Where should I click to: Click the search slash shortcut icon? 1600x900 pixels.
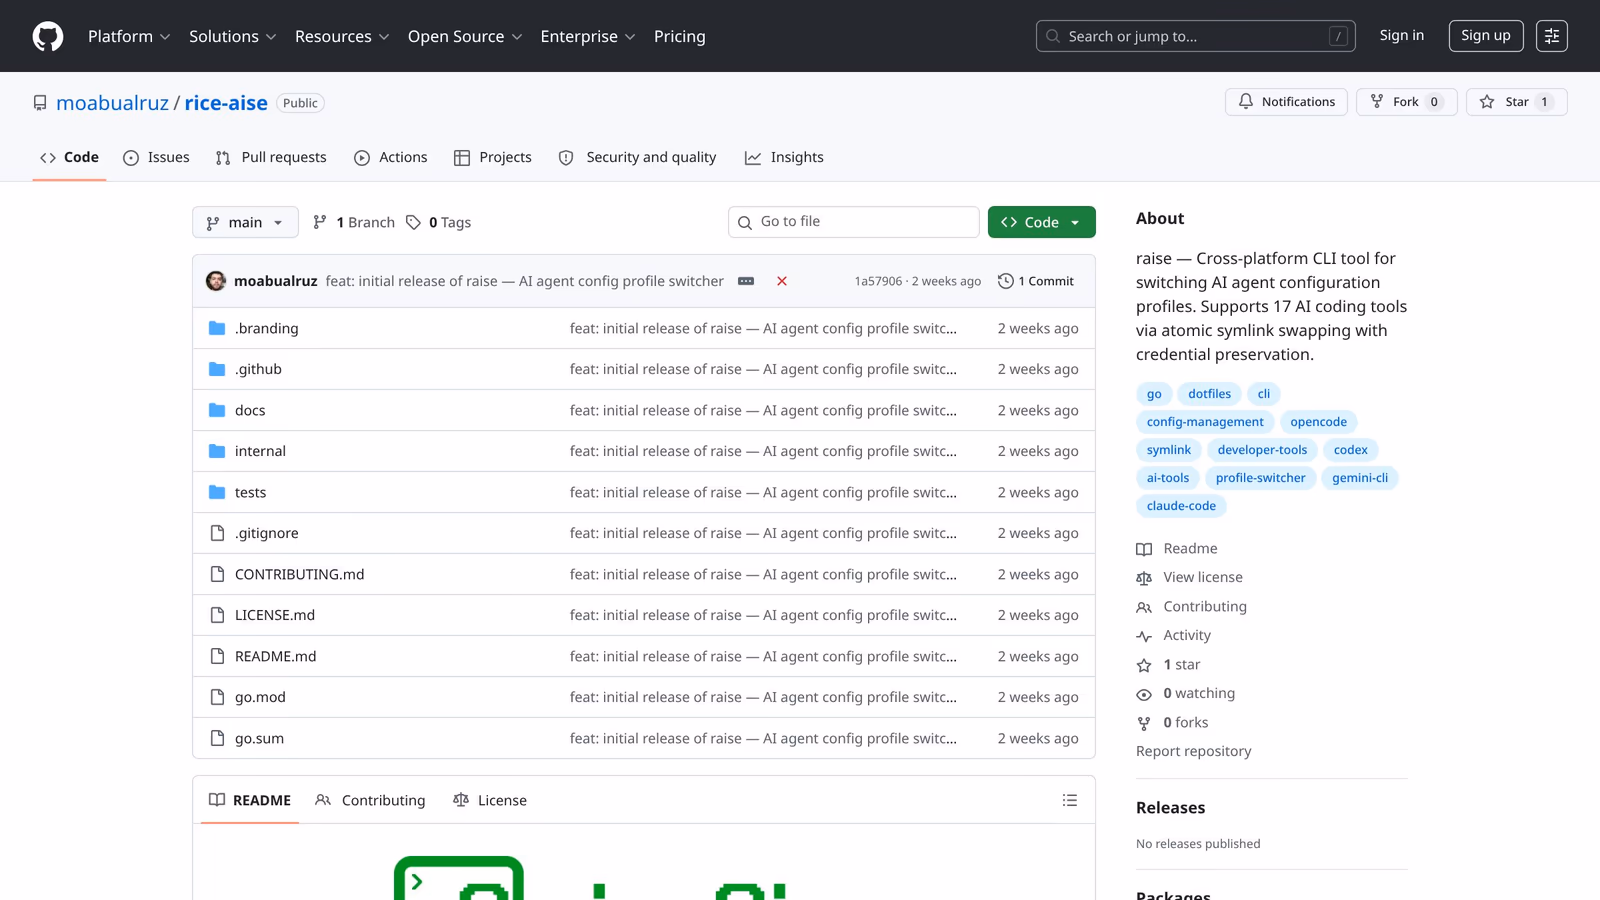[1338, 36]
